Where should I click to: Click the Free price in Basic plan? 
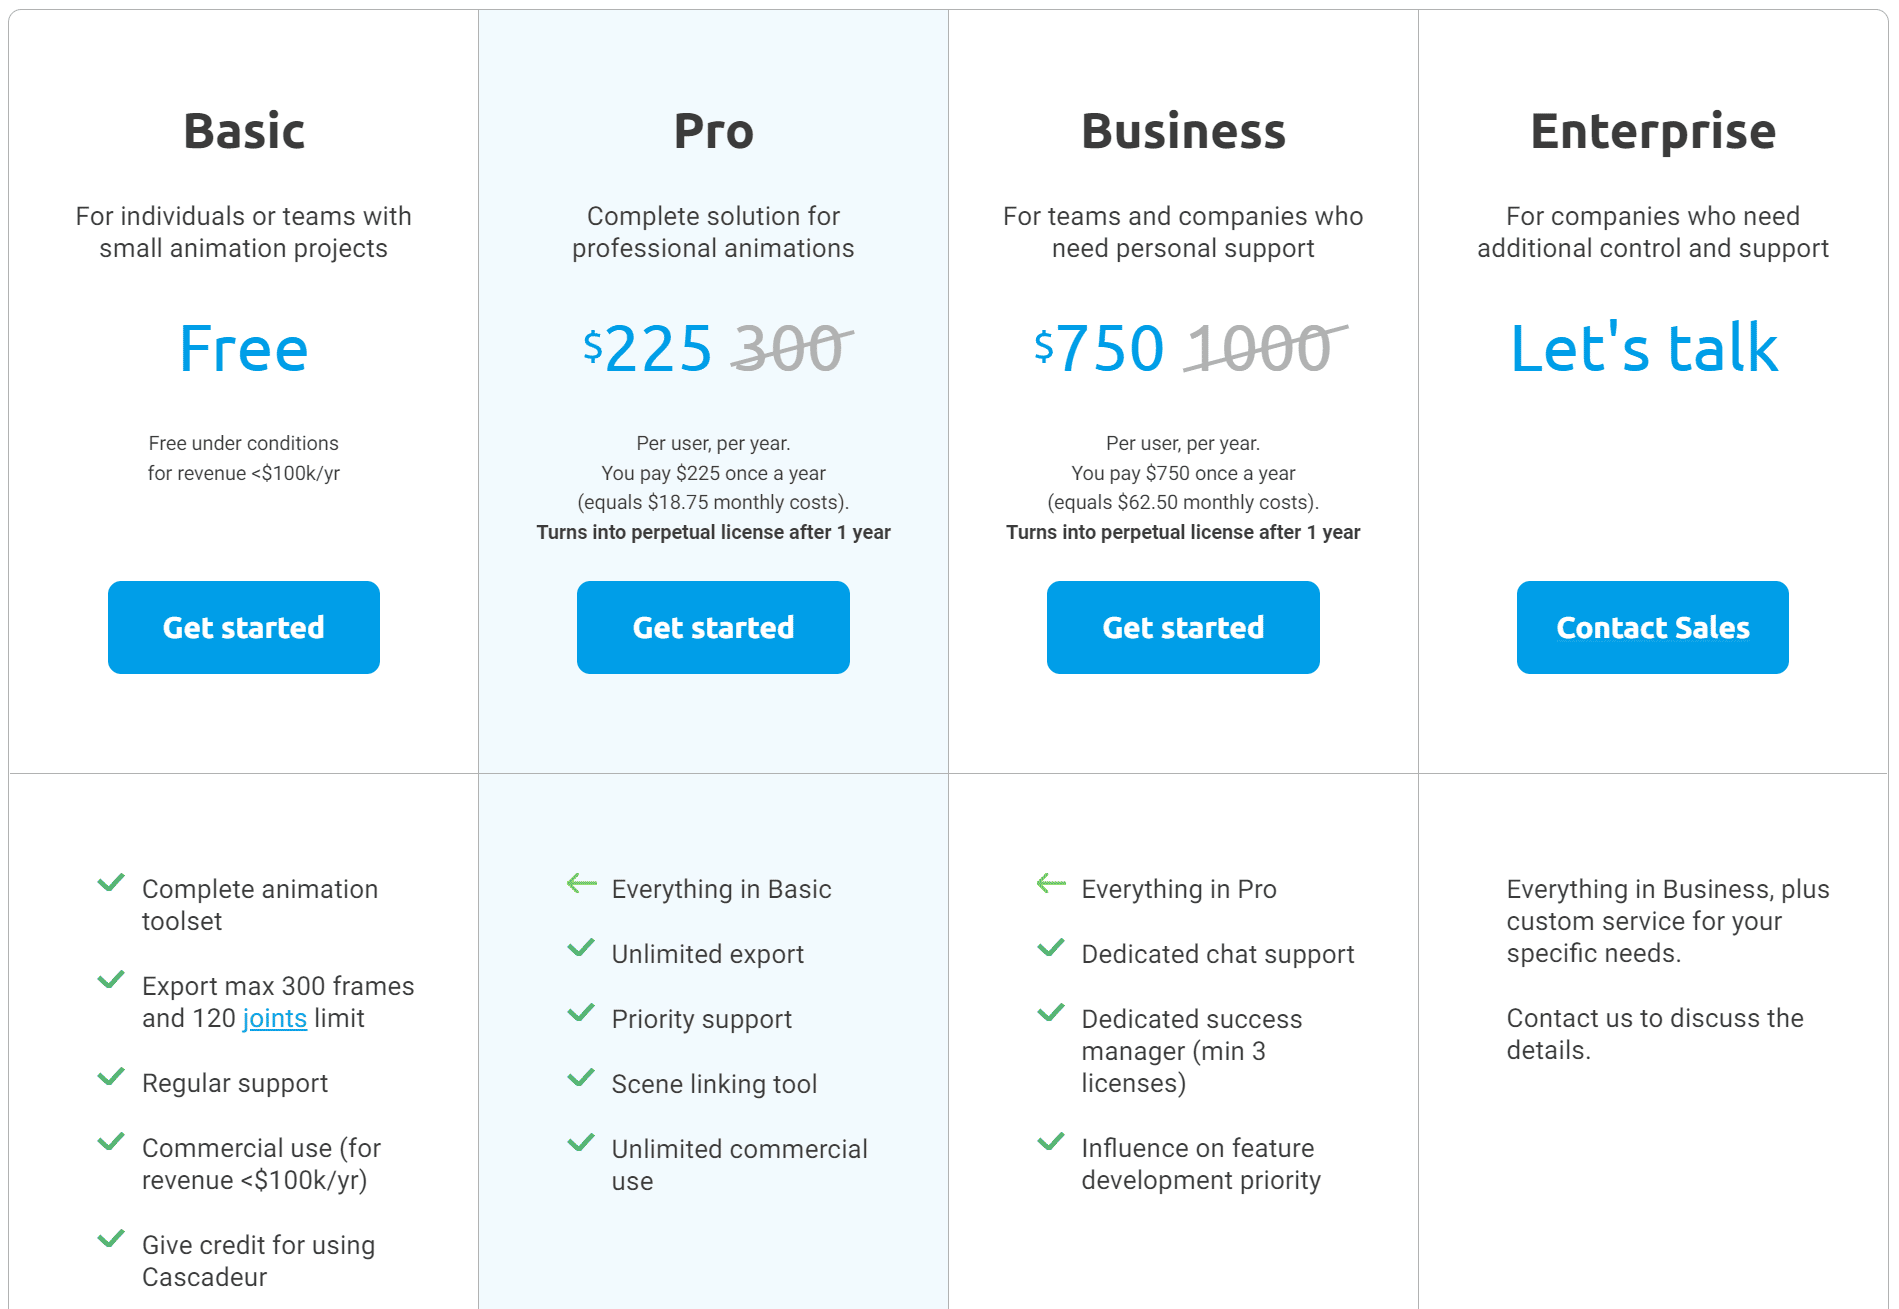(243, 349)
